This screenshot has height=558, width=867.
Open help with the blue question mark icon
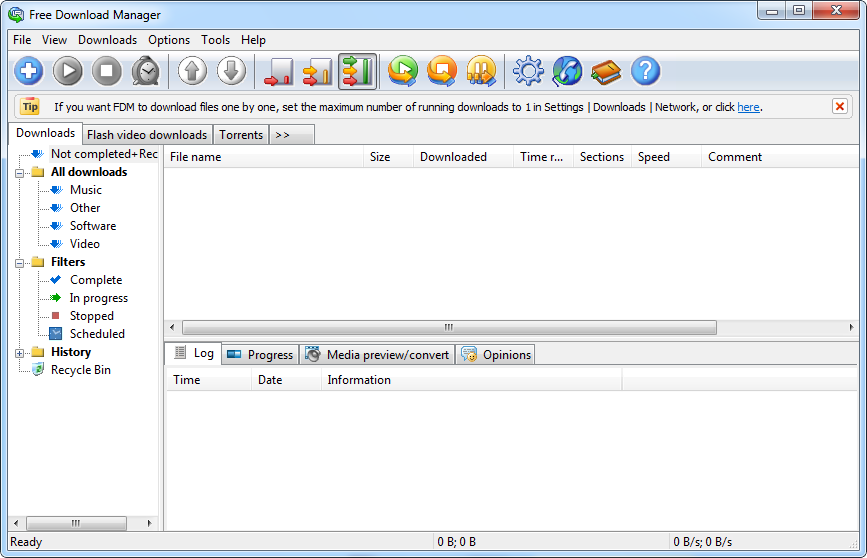645,71
